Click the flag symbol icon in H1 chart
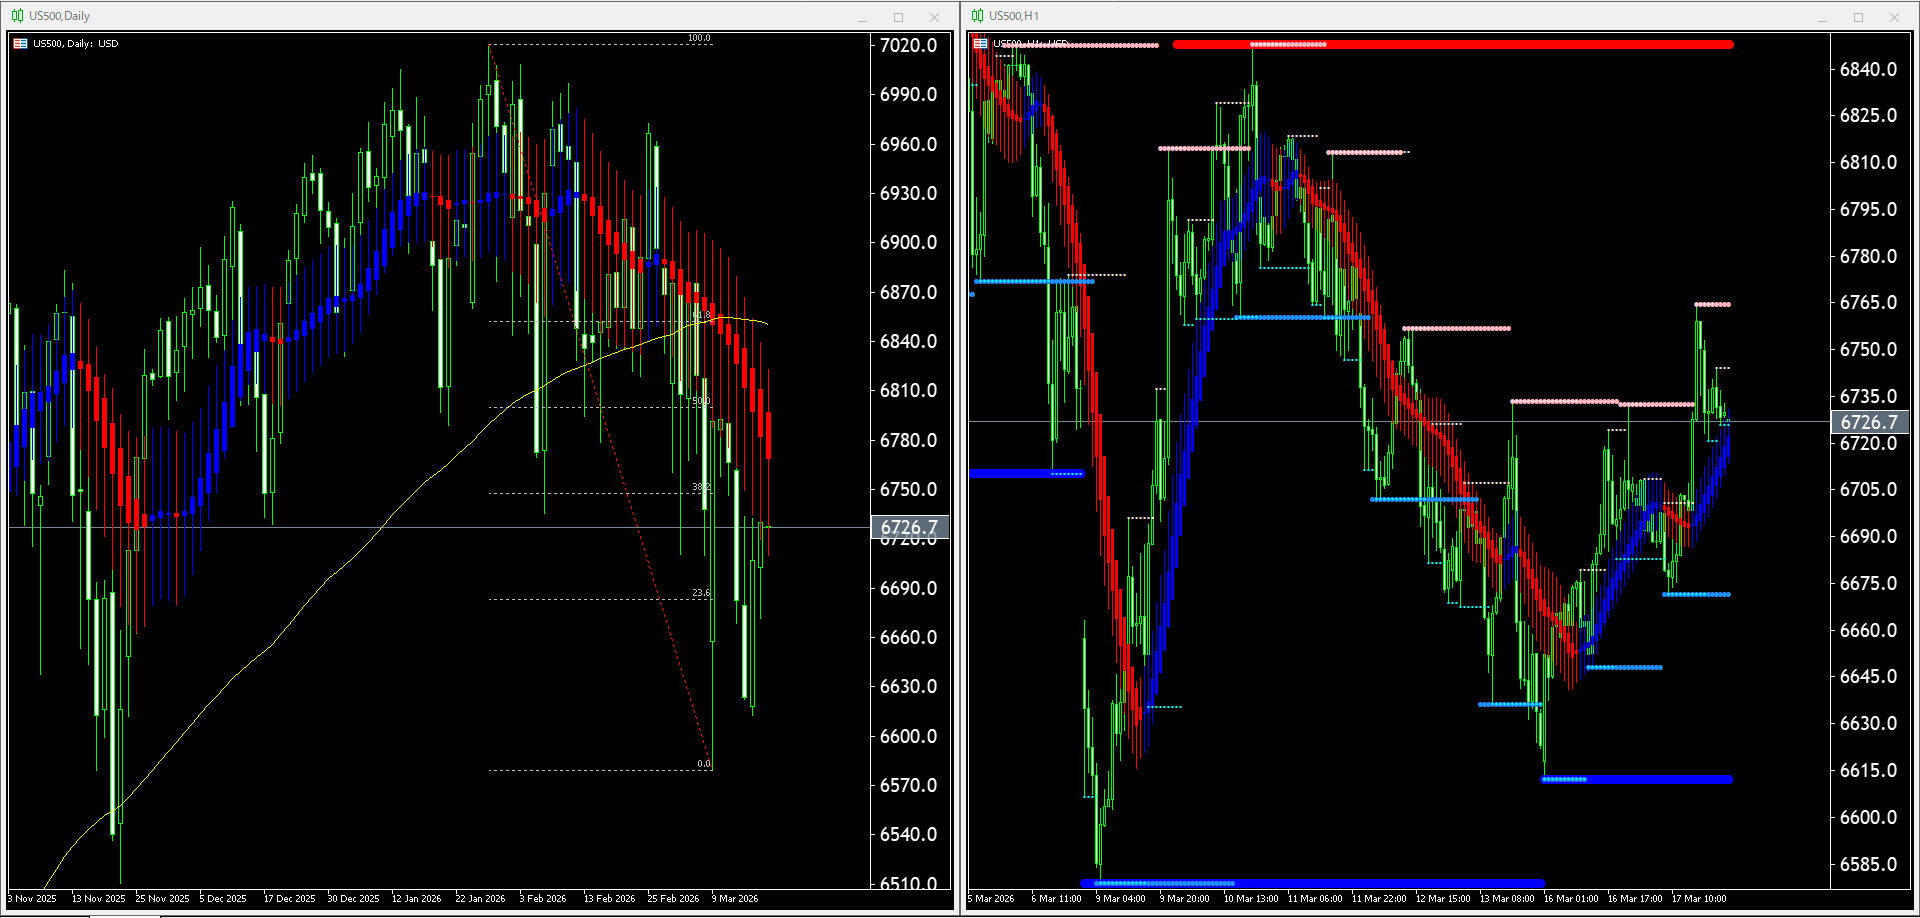 pos(980,44)
